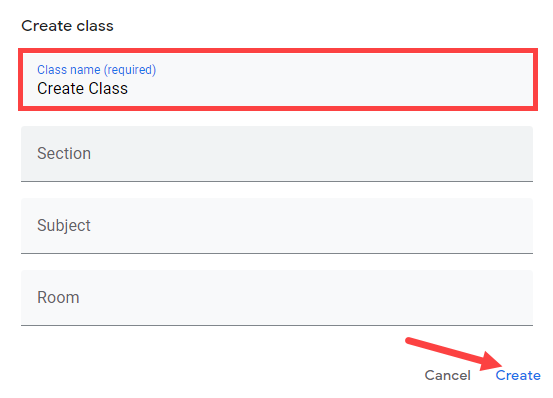553x398 pixels.
Task: Click the underline beneath the Section field
Action: [277, 182]
